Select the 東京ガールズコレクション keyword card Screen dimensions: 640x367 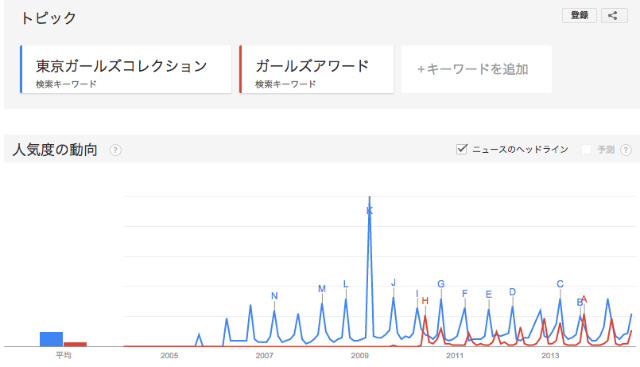(x=126, y=69)
